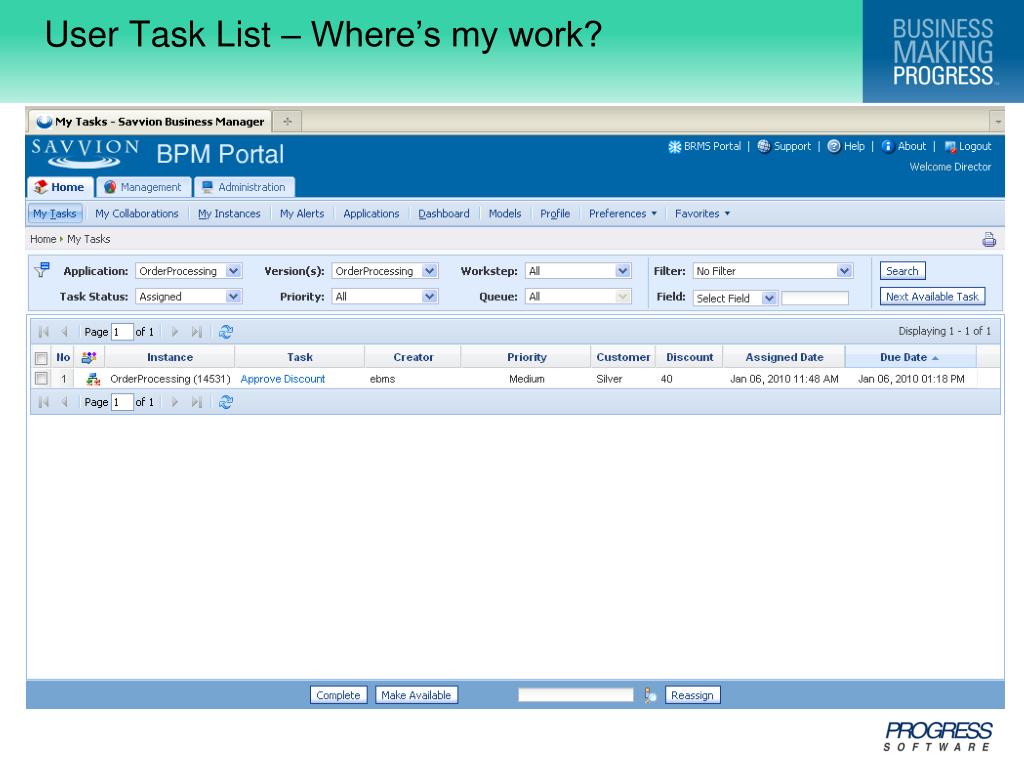Click the Search button
Viewport: 1024px width, 768px height.
pos(903,270)
